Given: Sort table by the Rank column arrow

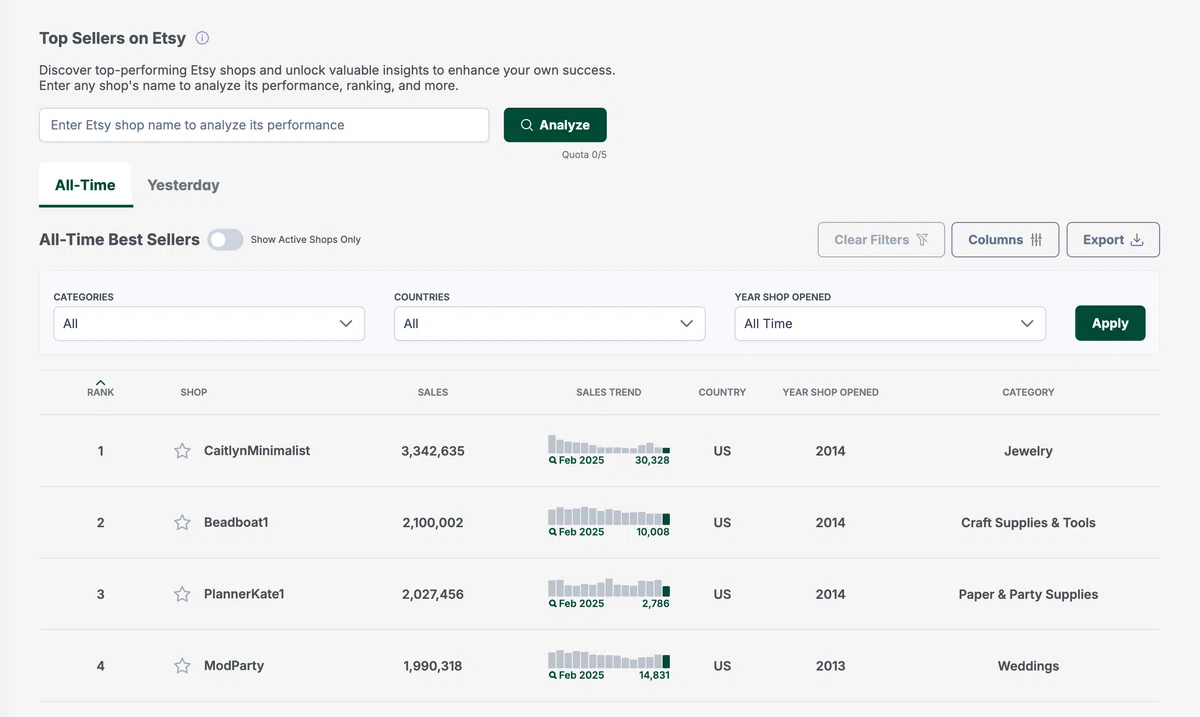Looking at the screenshot, I should point(100,382).
